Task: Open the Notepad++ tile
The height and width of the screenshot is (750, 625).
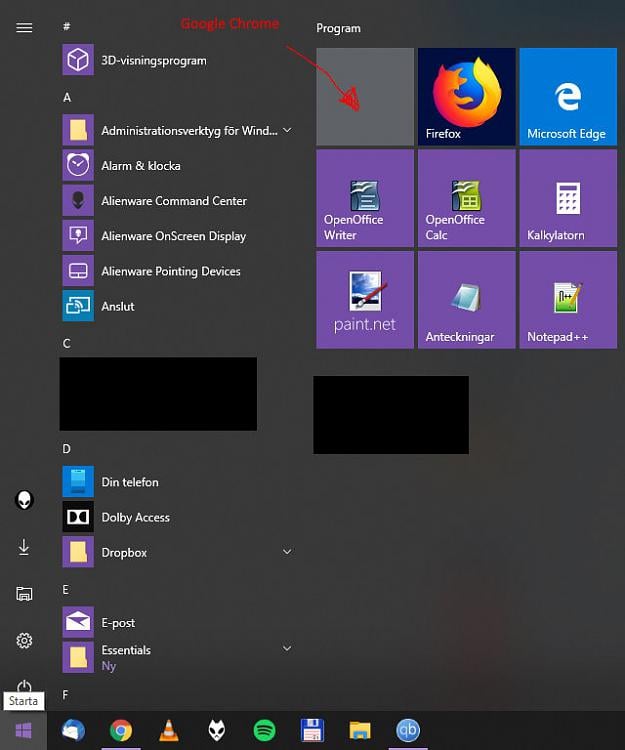Action: (568, 300)
